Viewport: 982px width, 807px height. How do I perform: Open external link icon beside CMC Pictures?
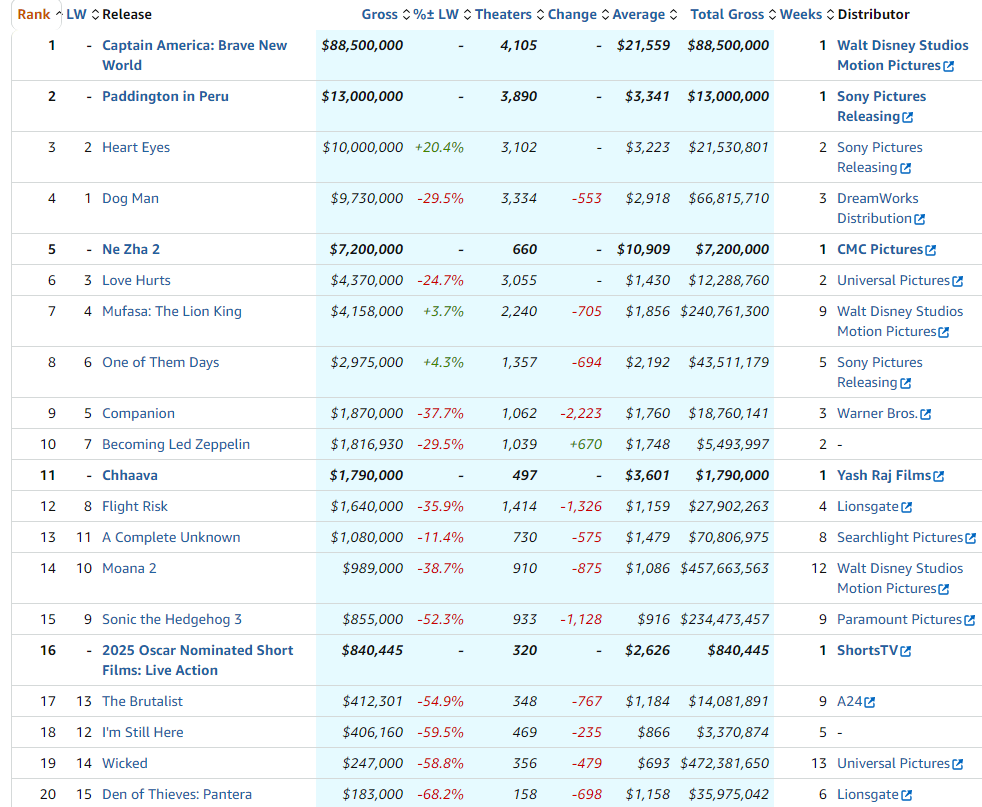931,250
